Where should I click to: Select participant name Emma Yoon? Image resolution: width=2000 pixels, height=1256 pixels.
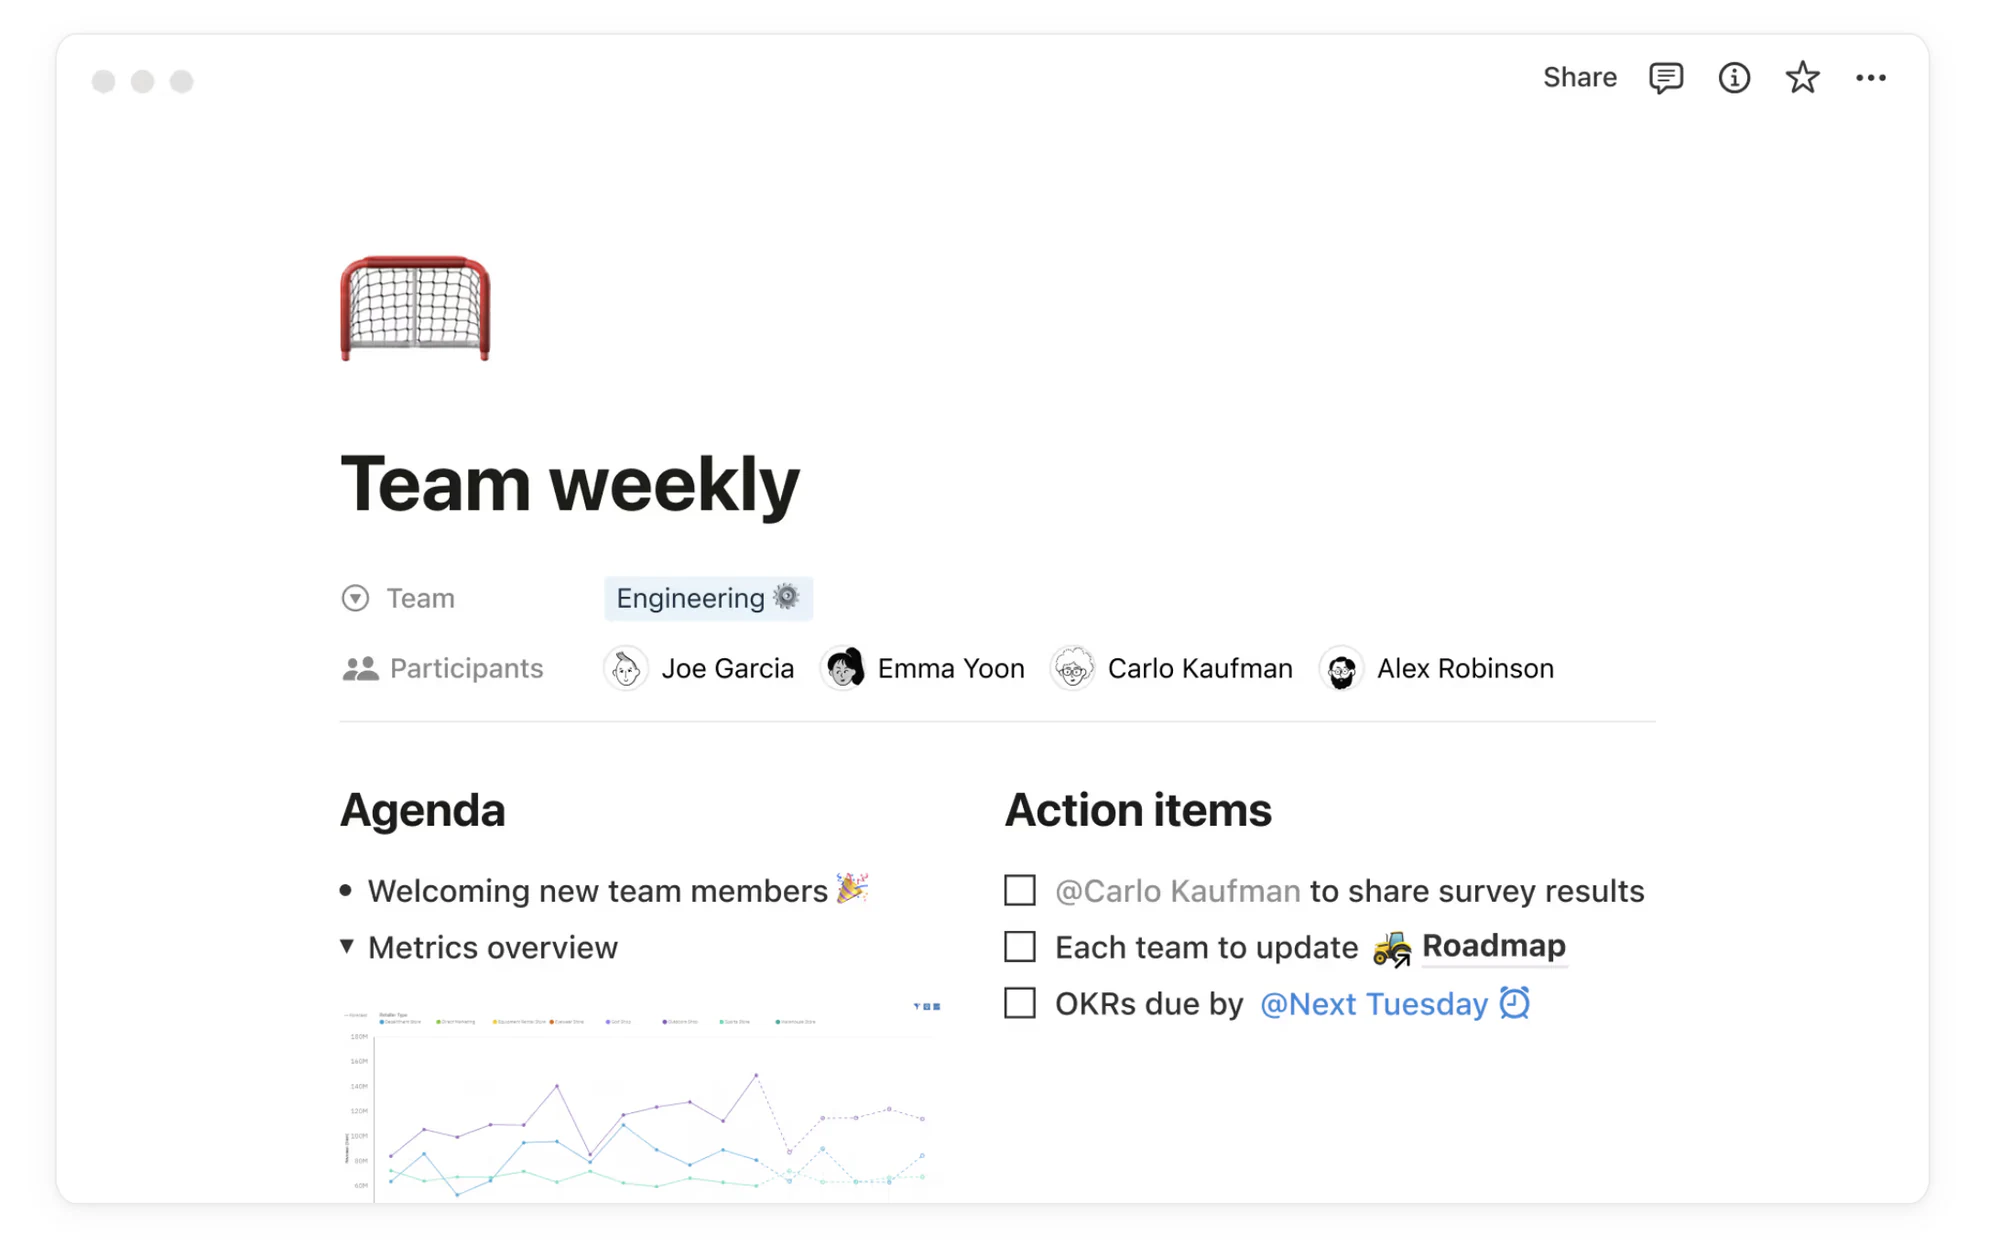950,668
